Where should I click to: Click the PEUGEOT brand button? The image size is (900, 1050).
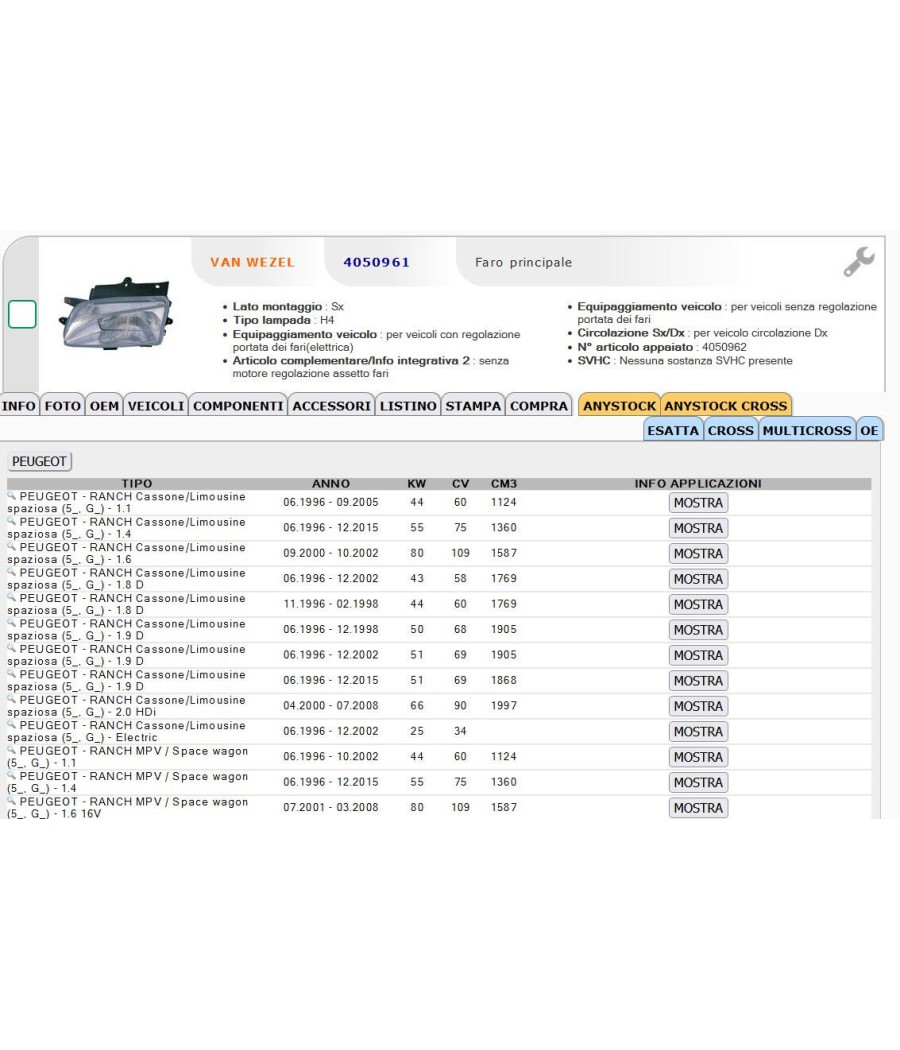tap(40, 461)
